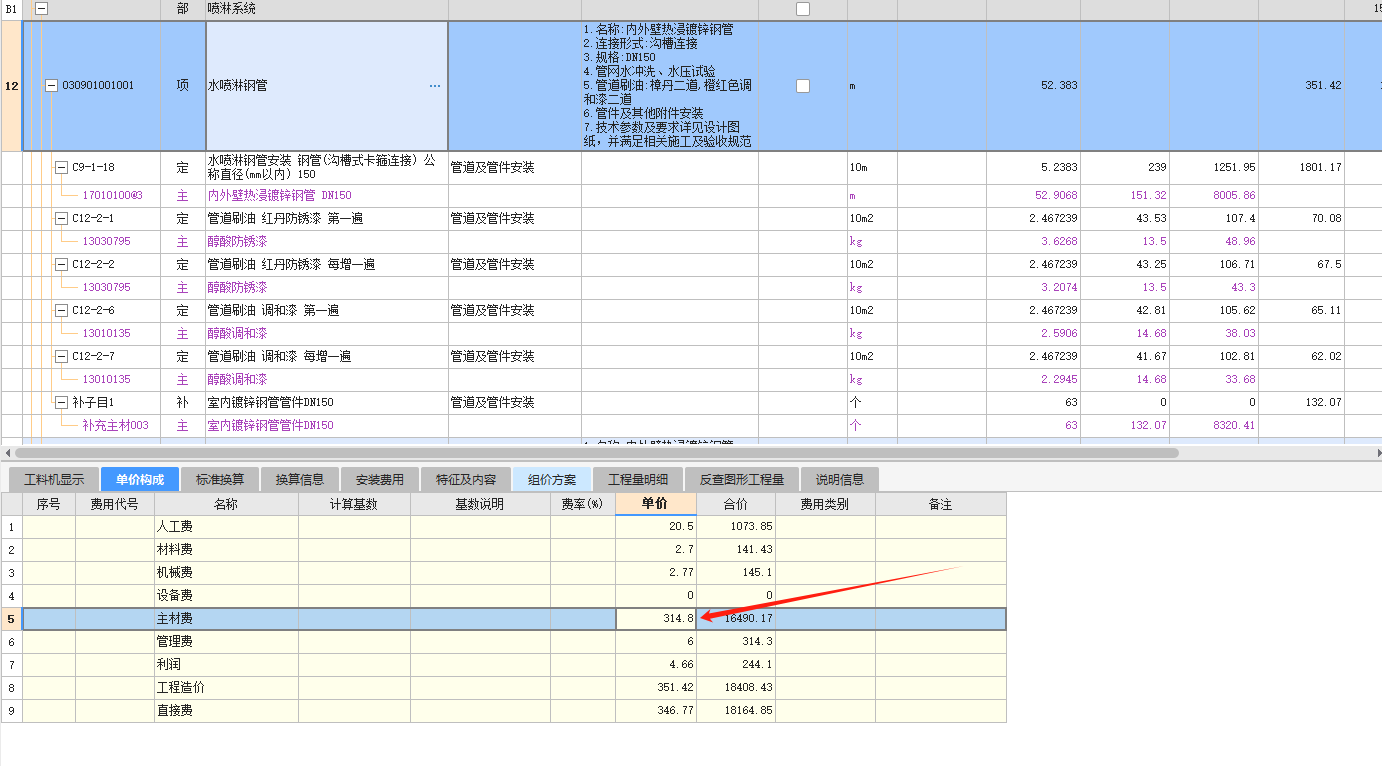Tick the checkbox in the 水喷淋钢管 row
The width and height of the screenshot is (1382, 766).
click(802, 86)
